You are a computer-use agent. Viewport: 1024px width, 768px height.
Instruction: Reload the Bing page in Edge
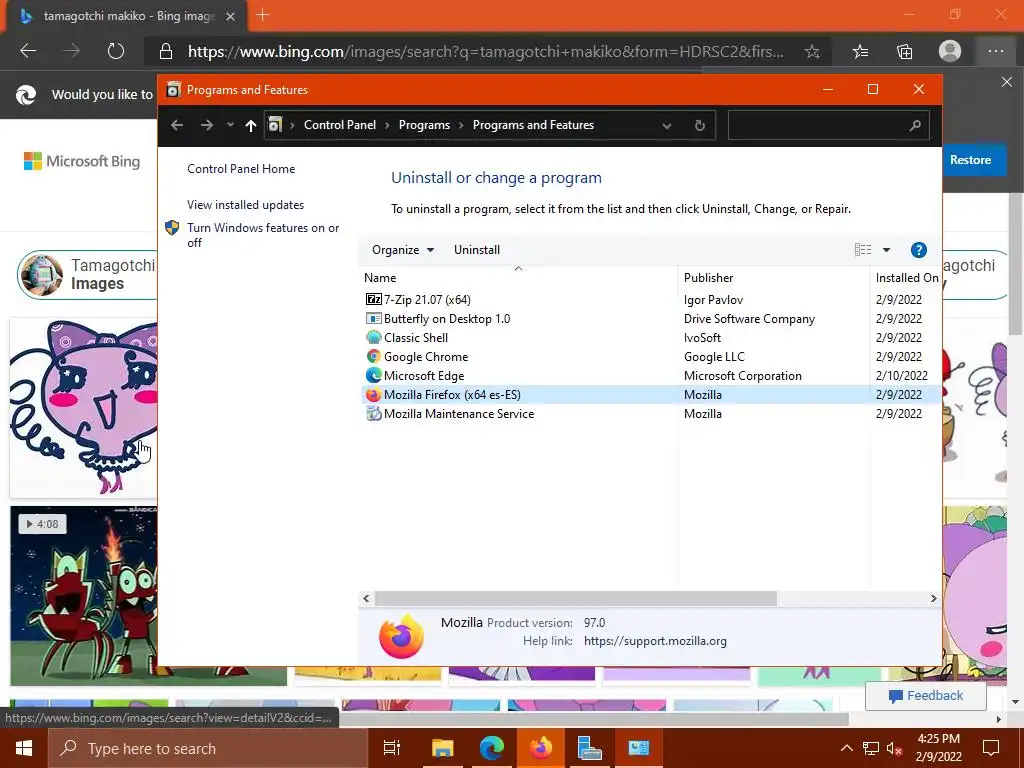tap(116, 51)
